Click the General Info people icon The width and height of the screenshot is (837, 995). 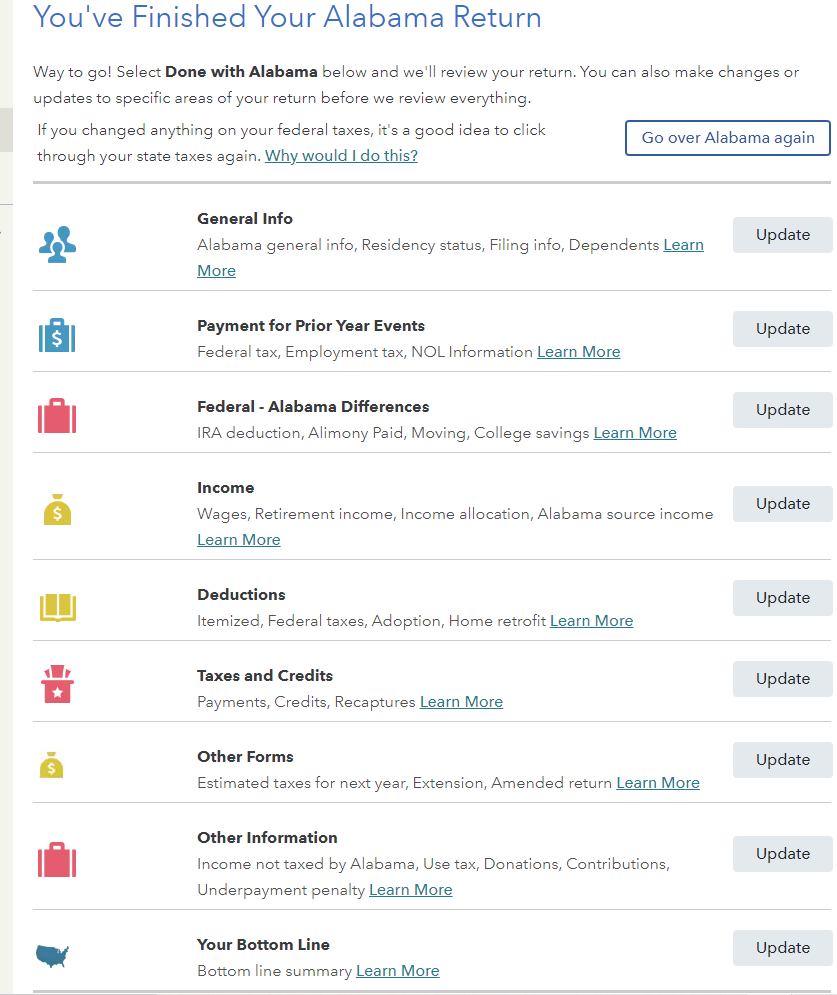pos(57,244)
